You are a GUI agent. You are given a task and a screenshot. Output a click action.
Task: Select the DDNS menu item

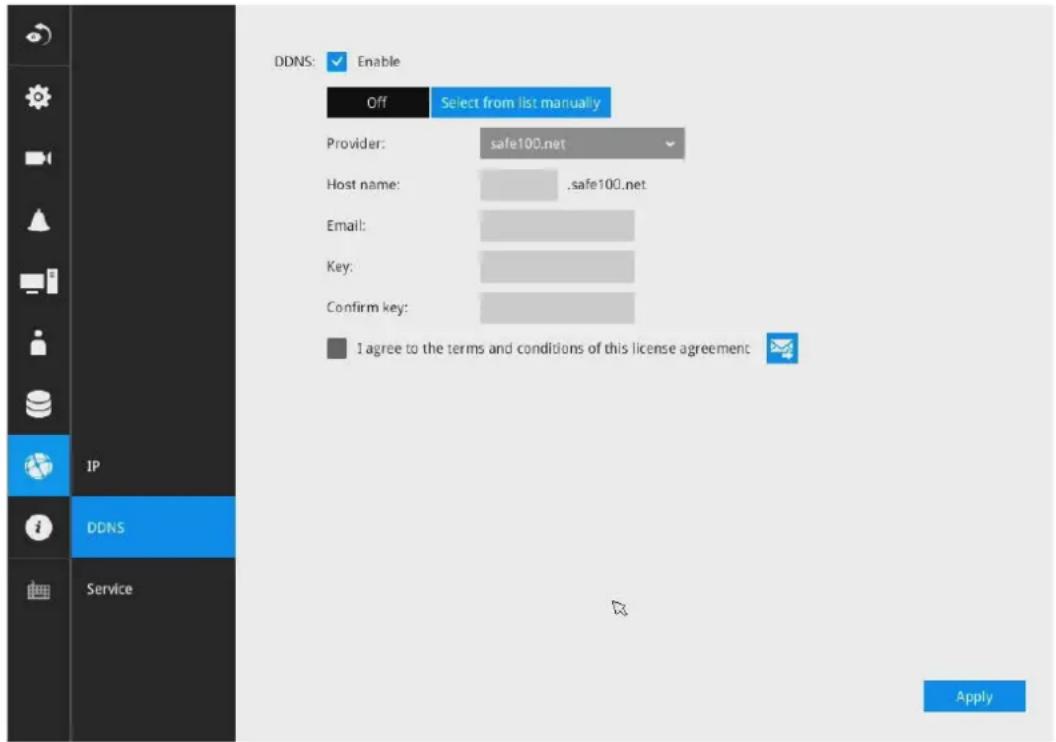pyautogui.click(x=154, y=527)
